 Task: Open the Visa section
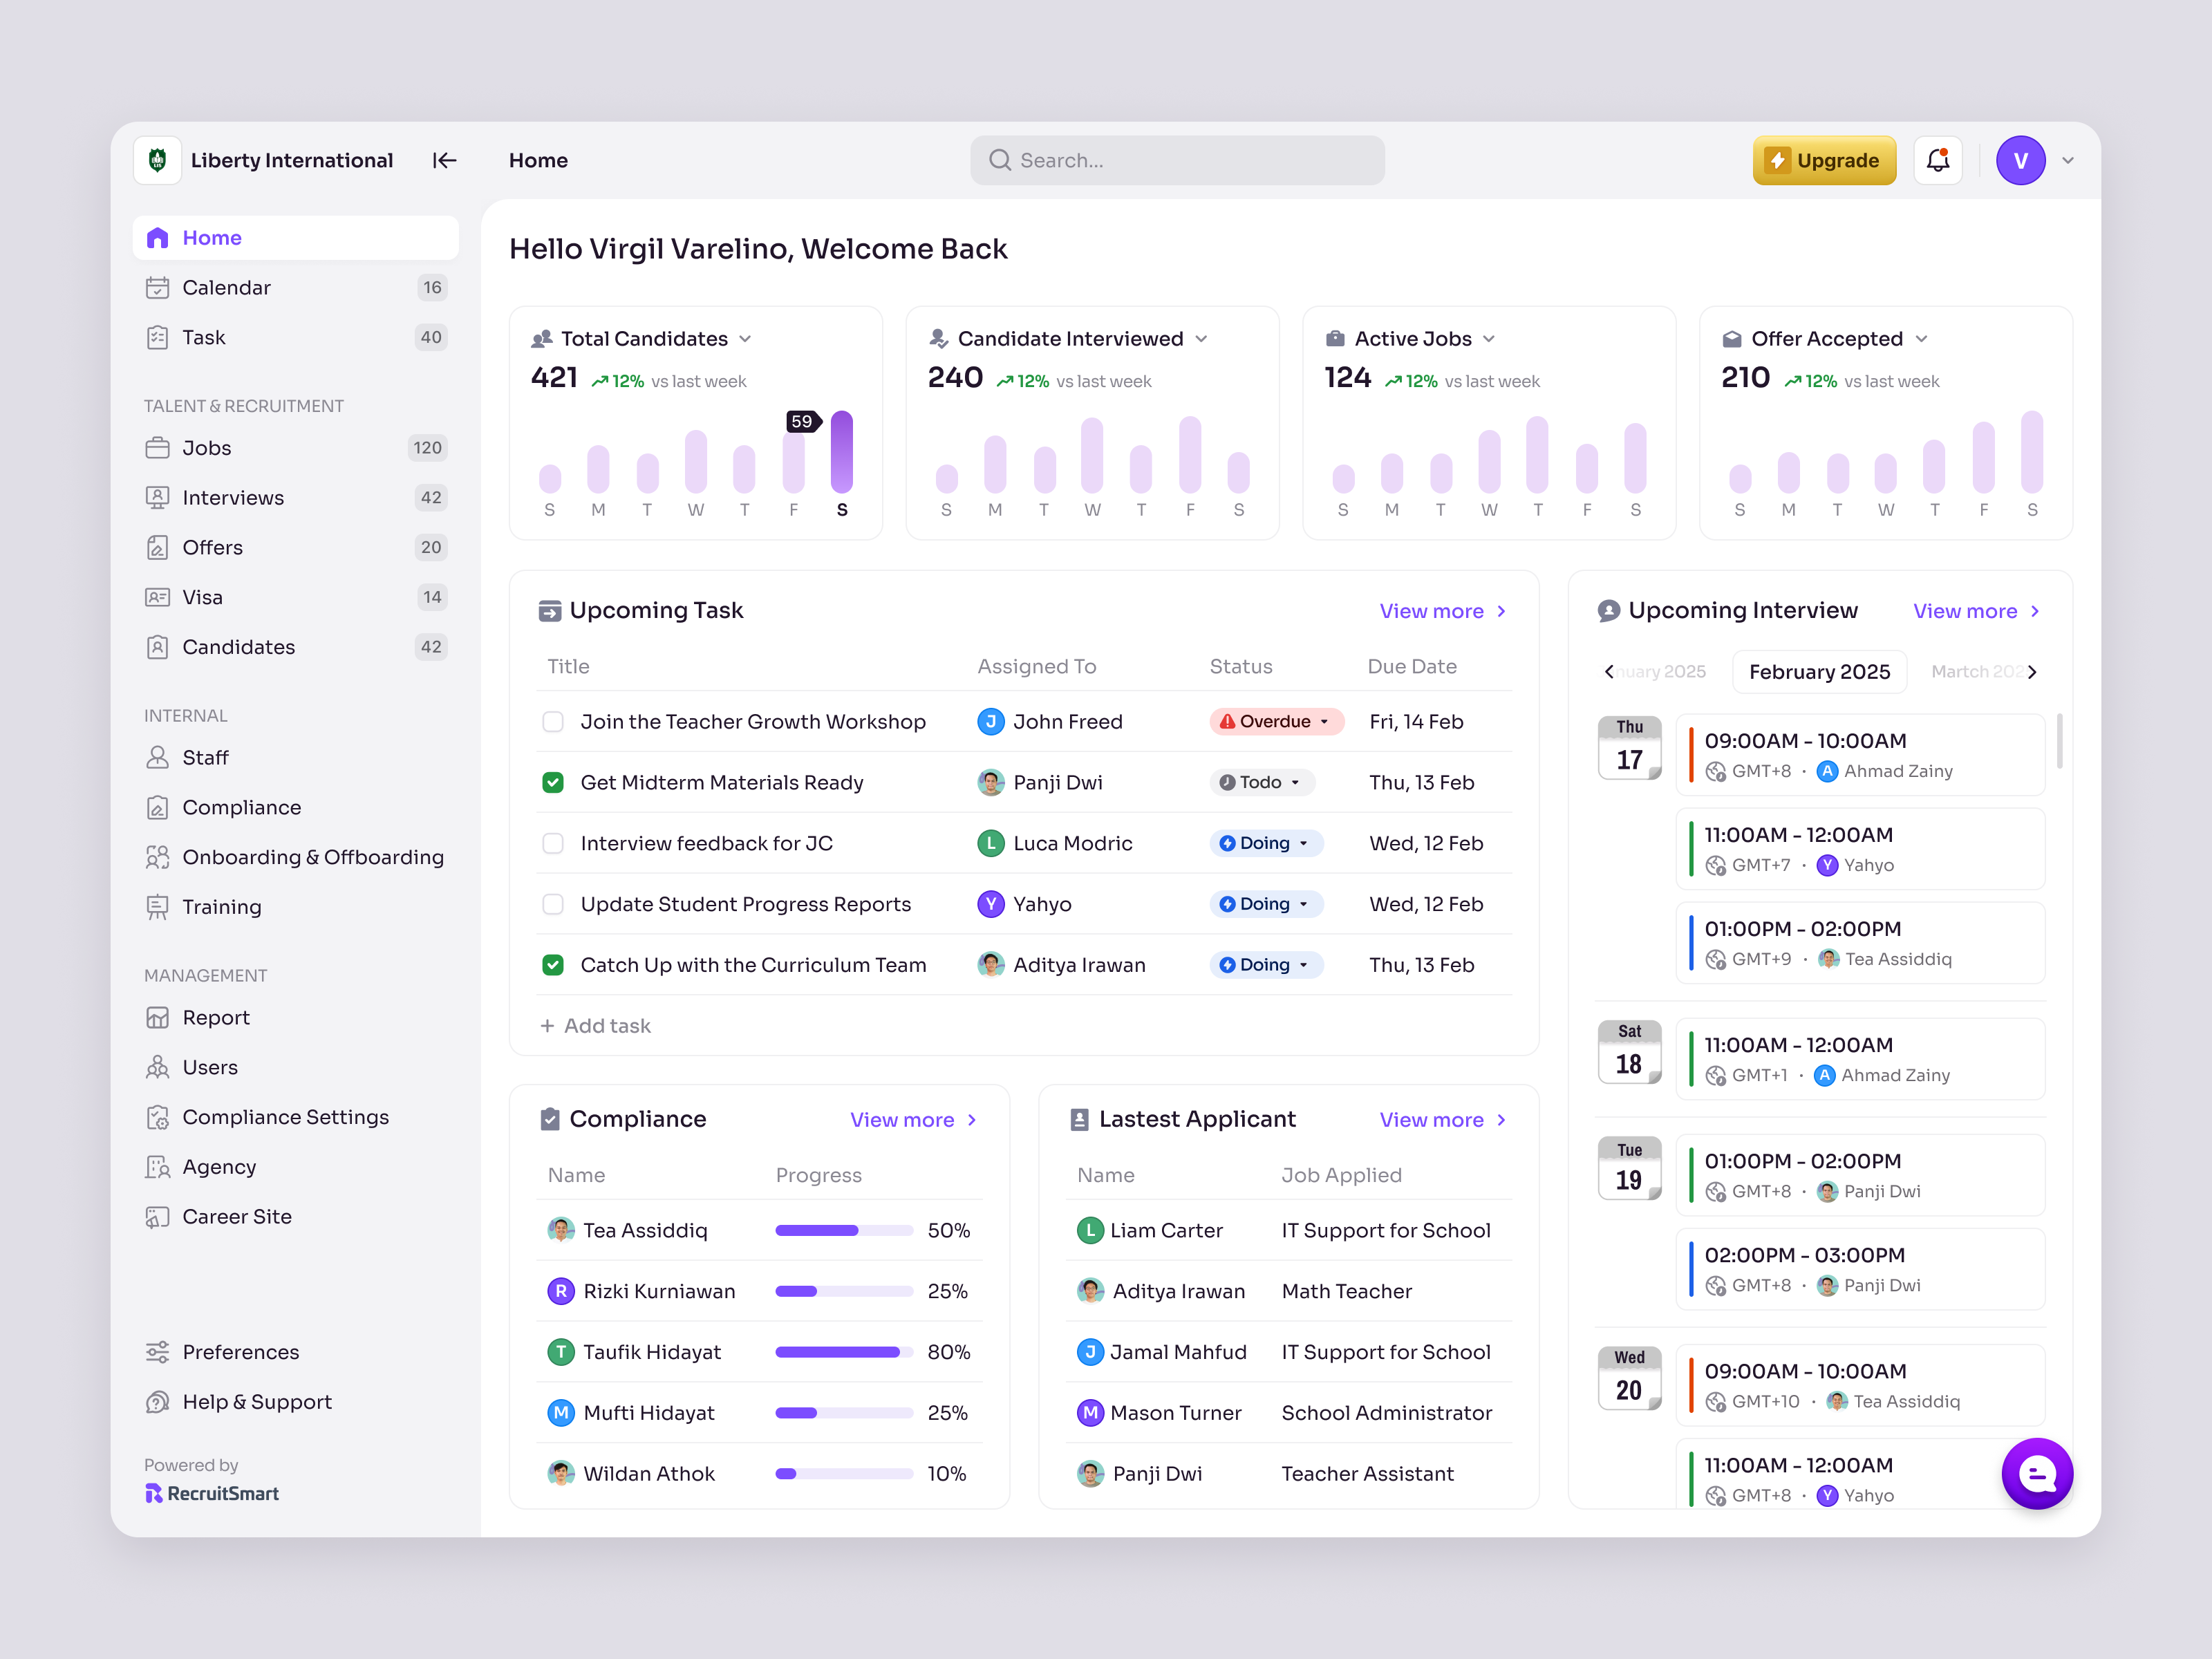pyautogui.click(x=203, y=597)
